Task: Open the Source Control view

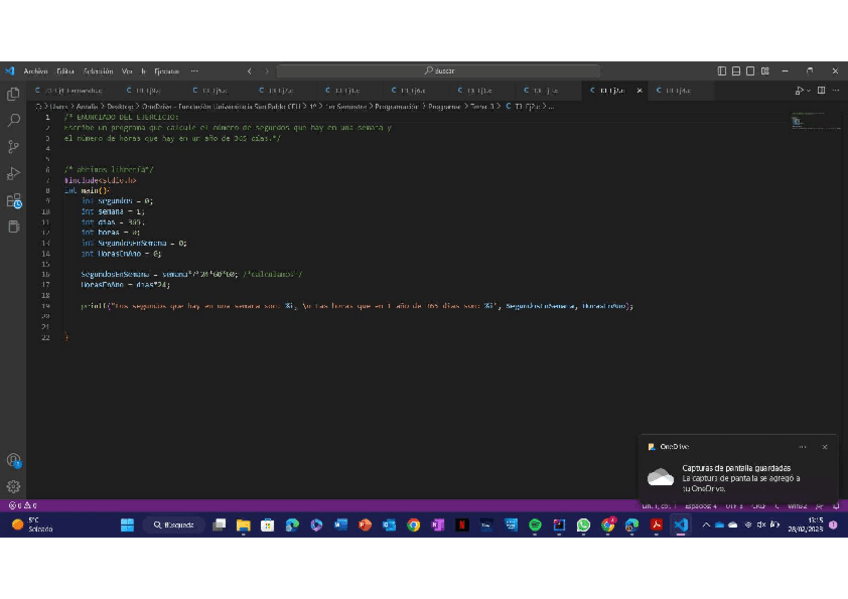Action: pos(13,147)
